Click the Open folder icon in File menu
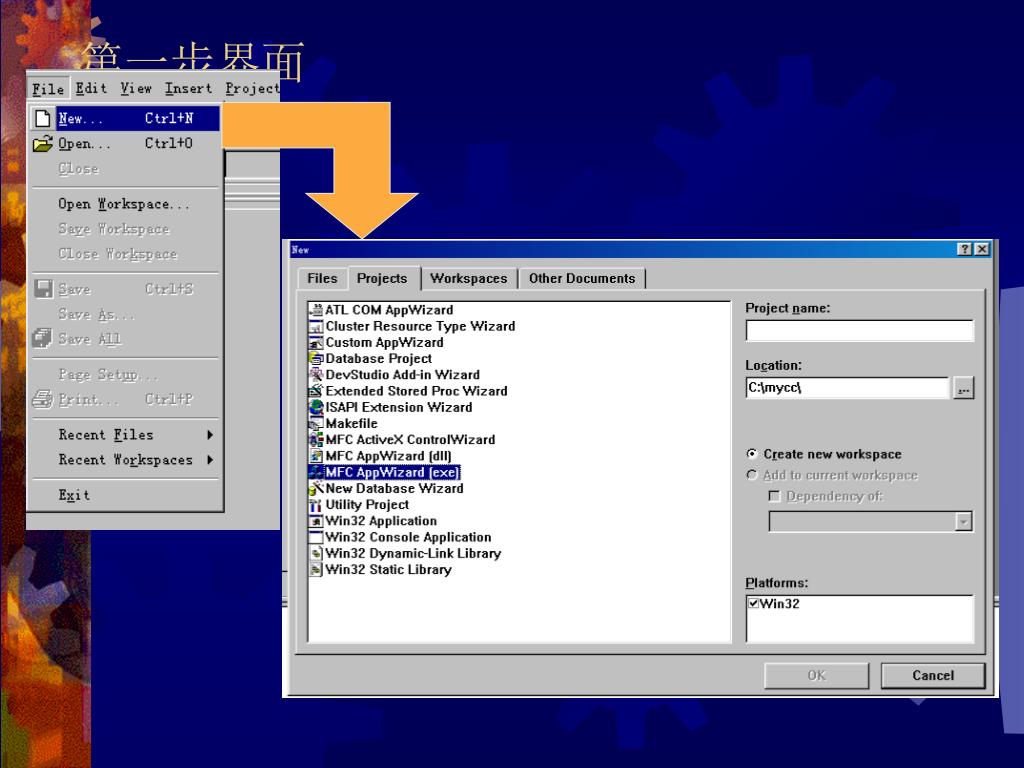 pyautogui.click(x=42, y=144)
